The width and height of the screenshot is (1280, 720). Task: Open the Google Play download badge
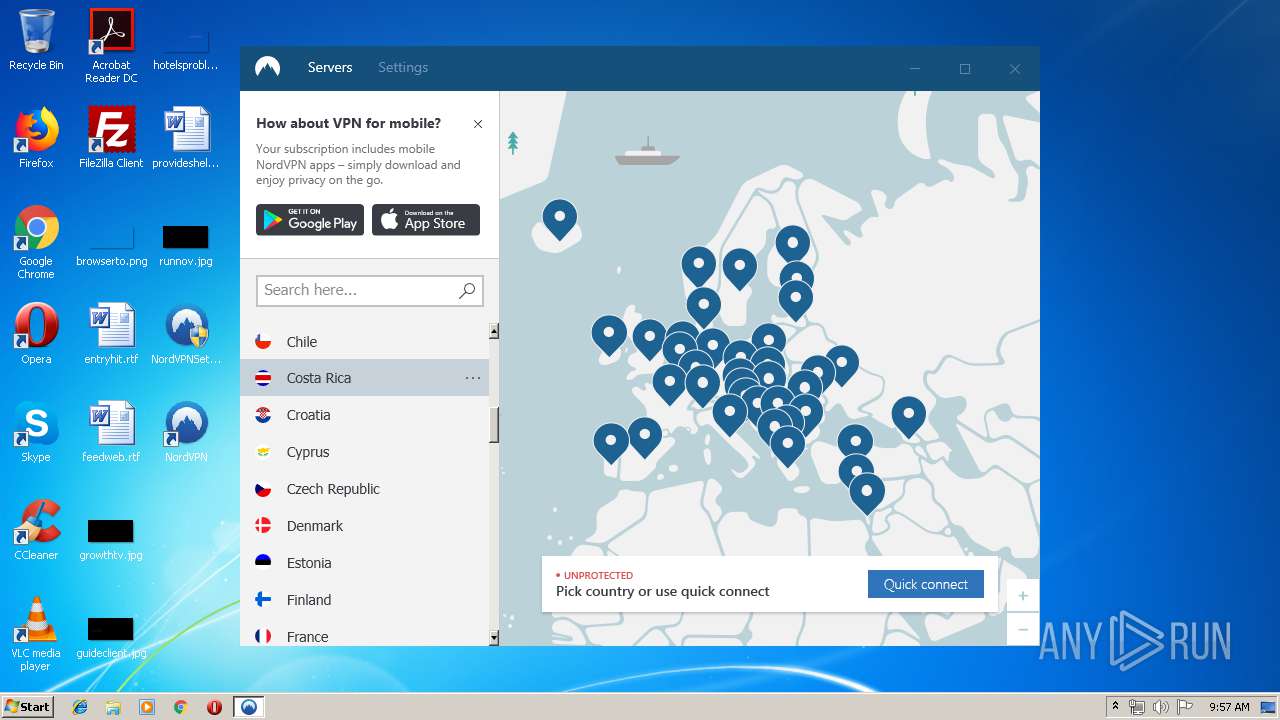(310, 220)
